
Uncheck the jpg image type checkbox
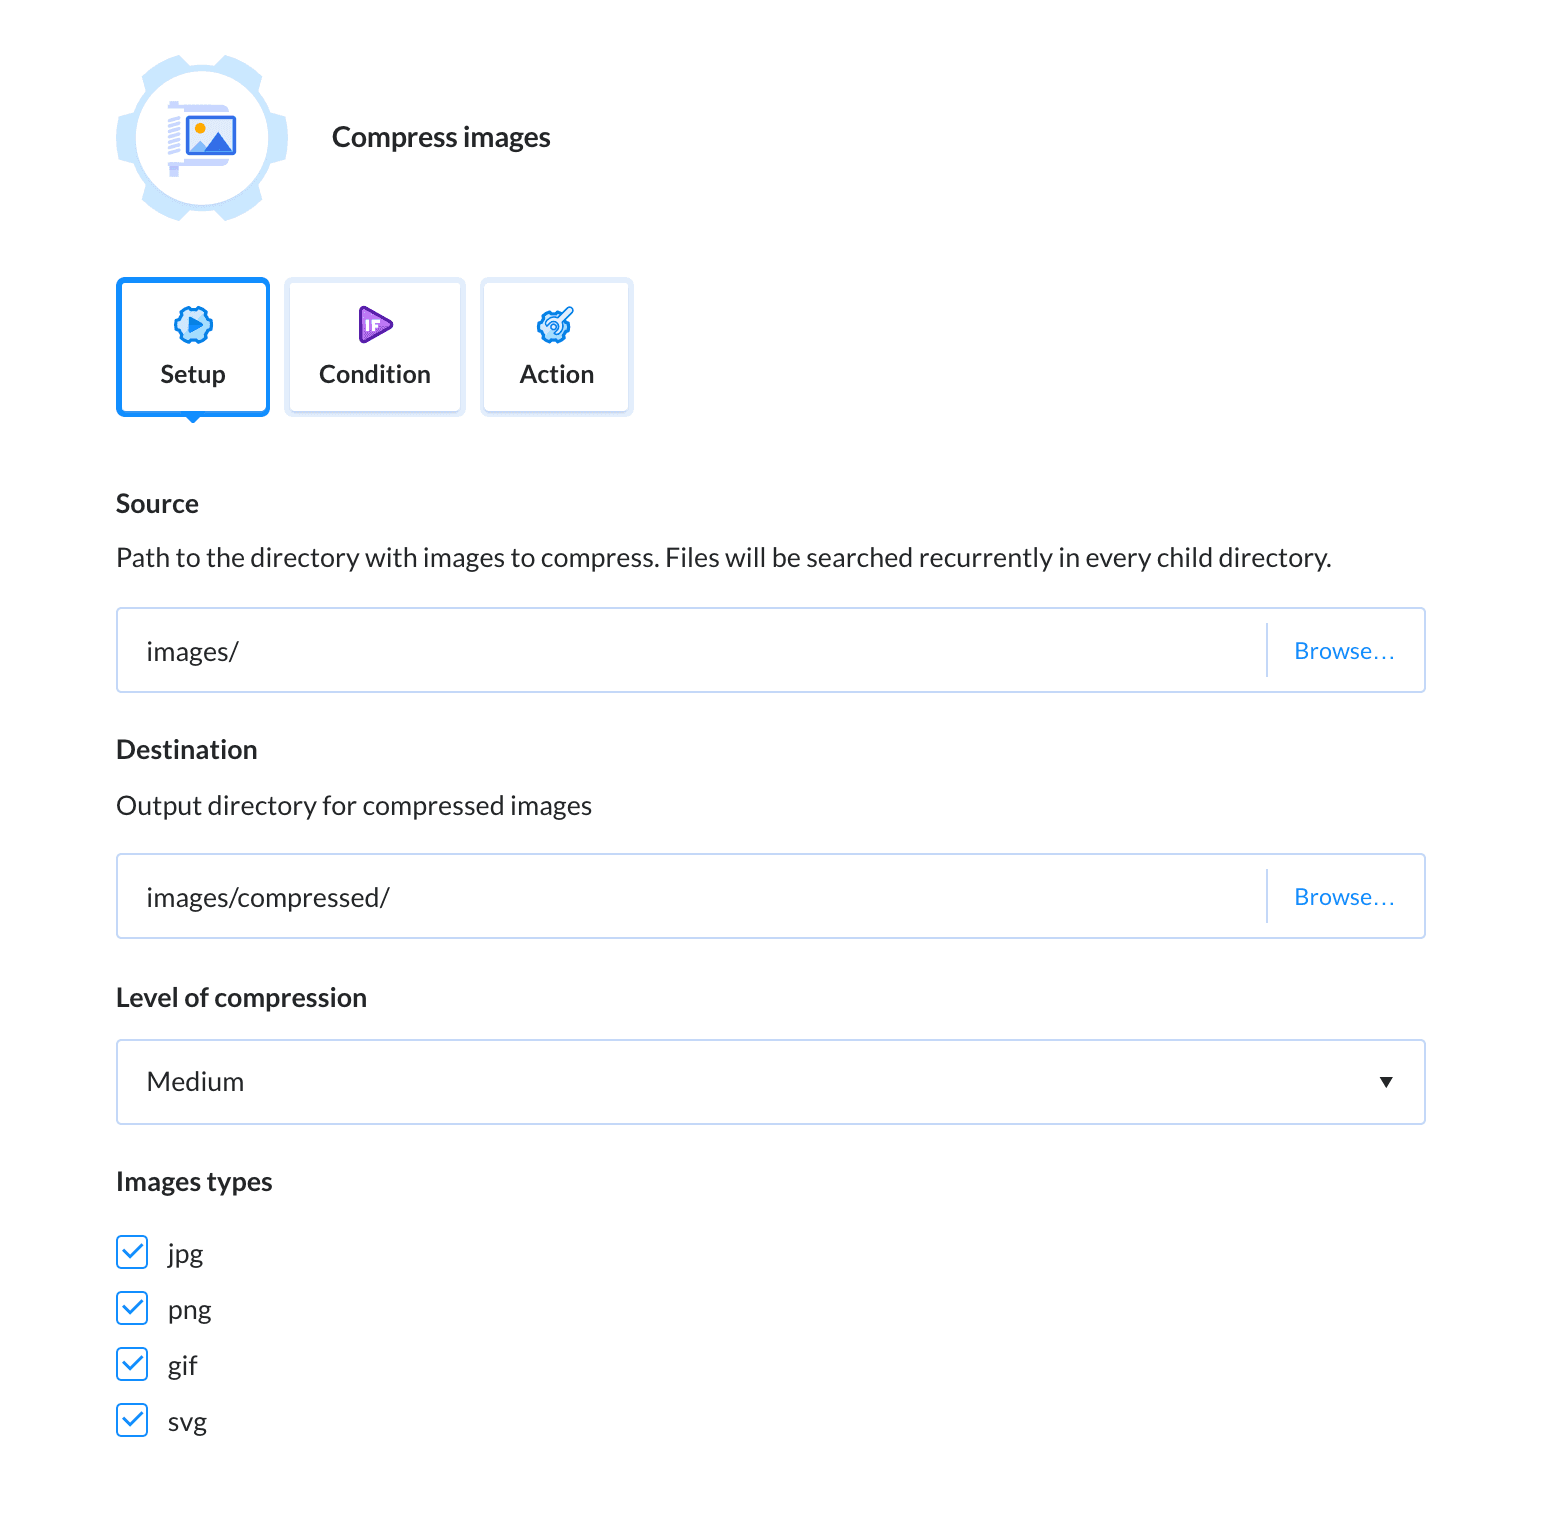(x=132, y=1252)
